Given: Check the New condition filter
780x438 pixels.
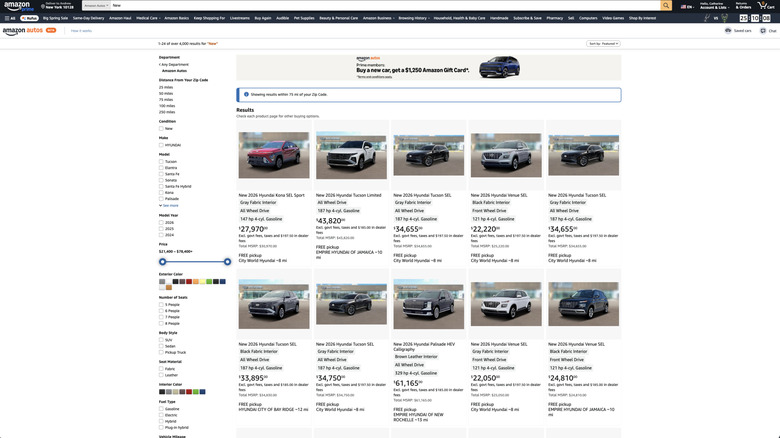Looking at the screenshot, I should tap(161, 128).
